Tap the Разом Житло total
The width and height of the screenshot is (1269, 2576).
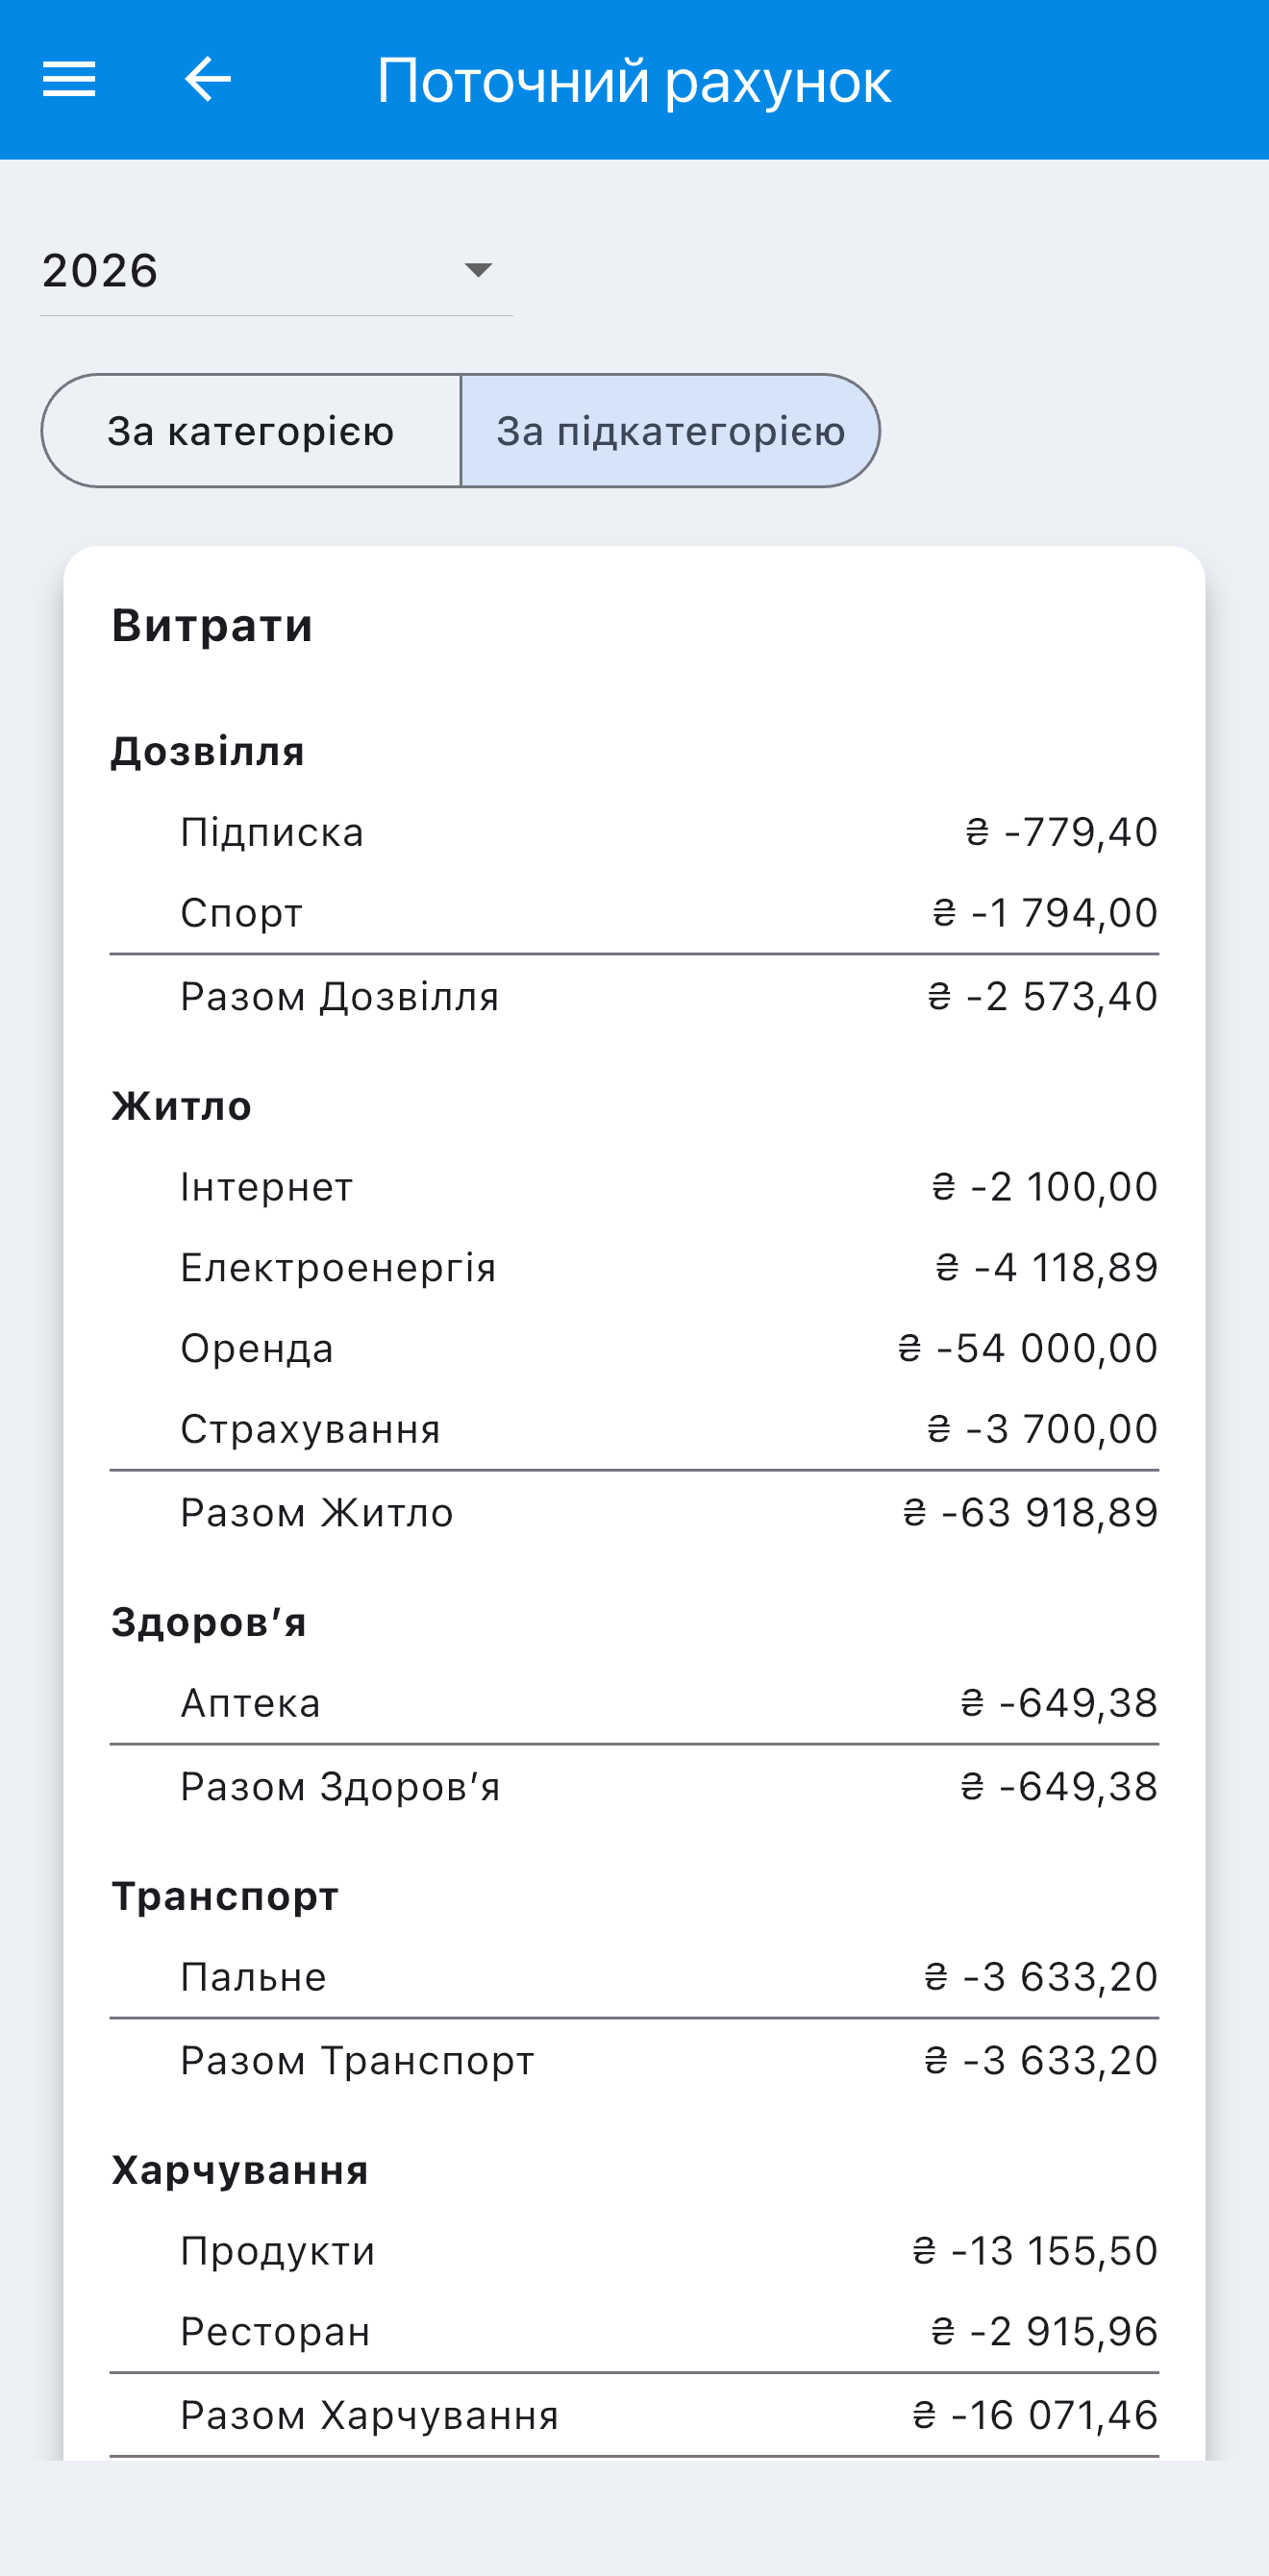(x=634, y=1513)
